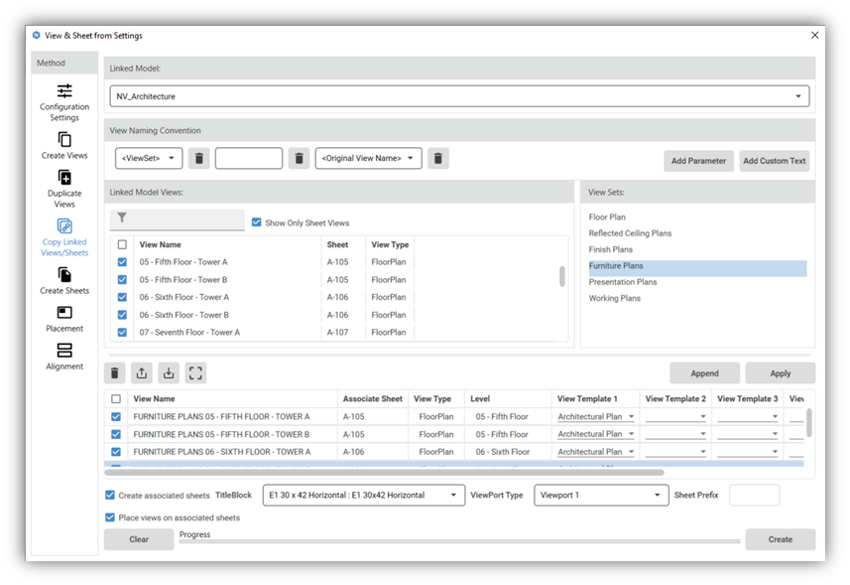Screen dimensions: 850x585
Task: Click horizontal scrollbar under the lower table
Action: tap(384, 472)
